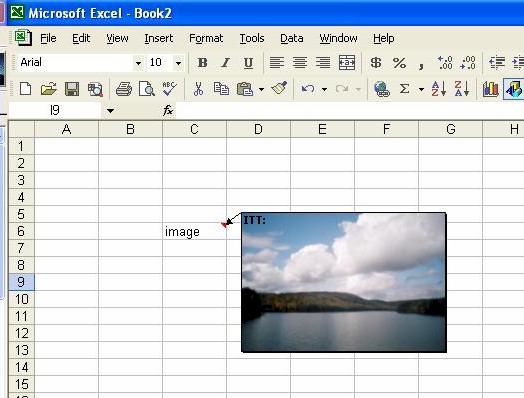The height and width of the screenshot is (398, 524).
Task: Open Print Preview from the toolbar
Action: click(146, 89)
